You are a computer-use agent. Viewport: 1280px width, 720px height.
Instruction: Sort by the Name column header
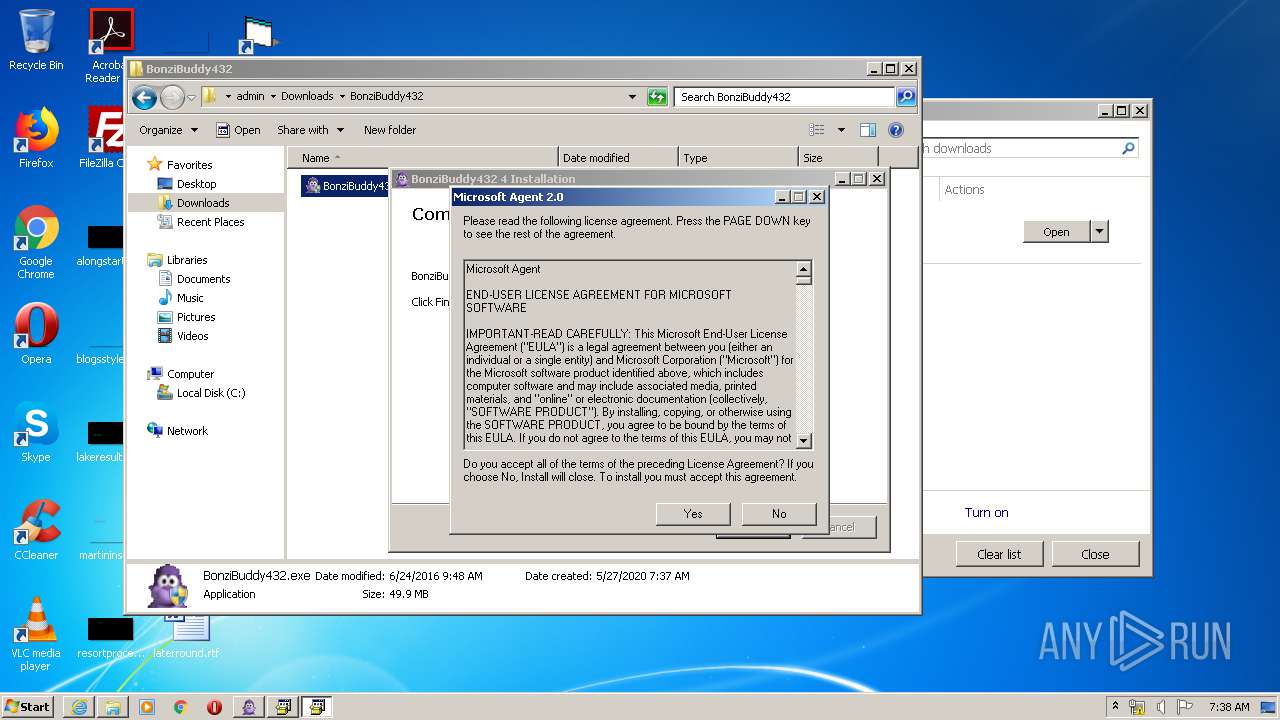pyautogui.click(x=422, y=158)
